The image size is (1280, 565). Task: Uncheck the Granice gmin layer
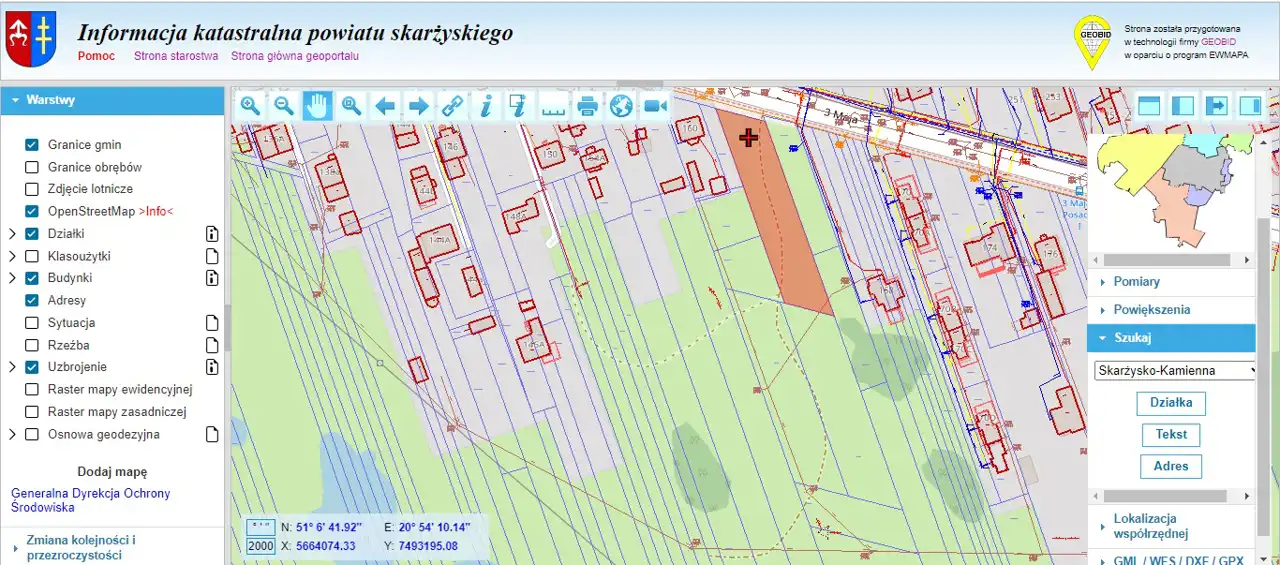click(32, 145)
